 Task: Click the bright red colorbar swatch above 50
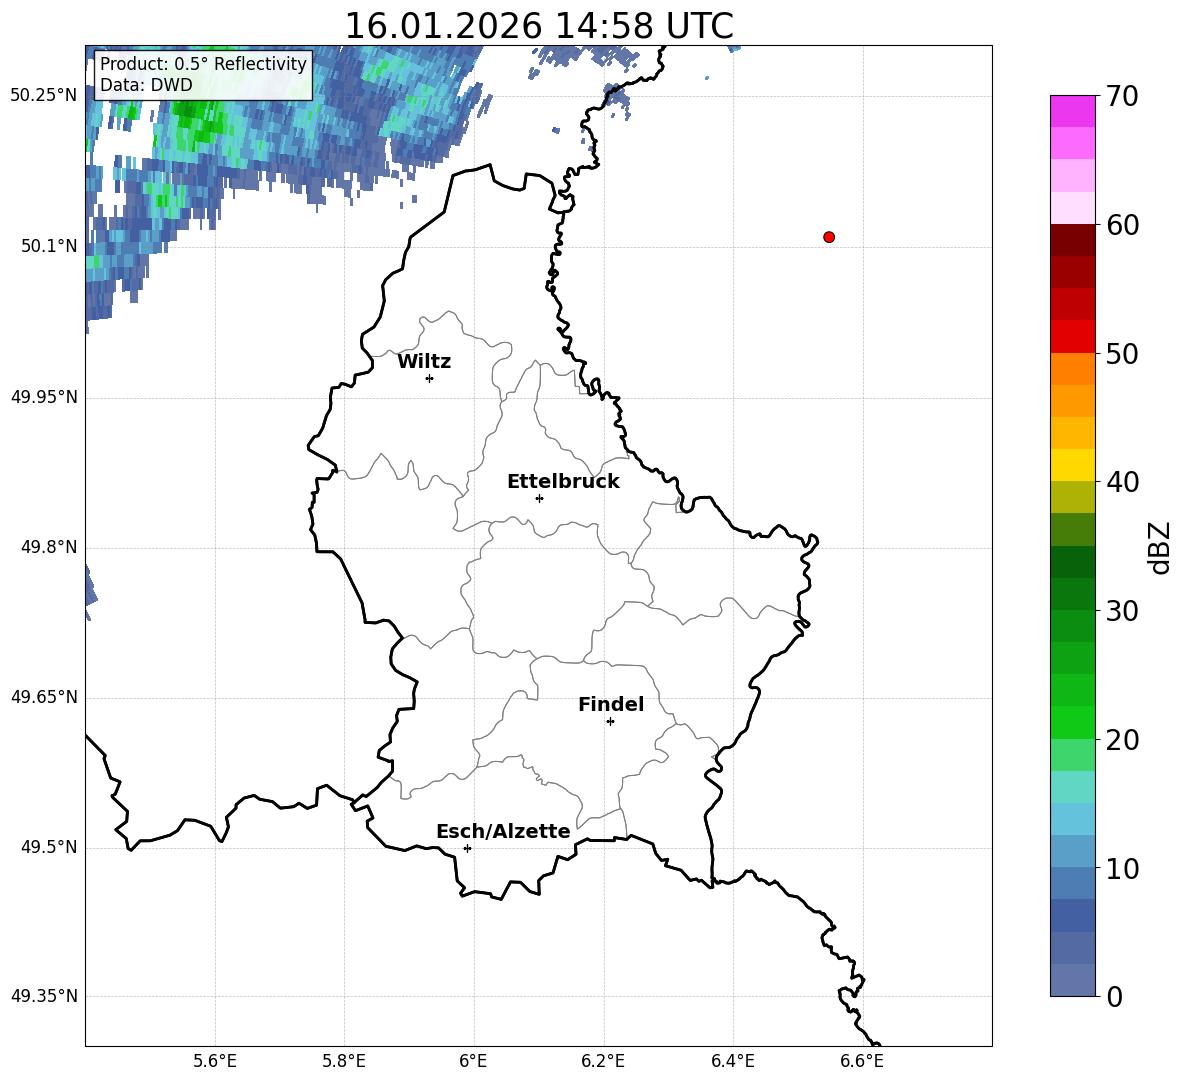(x=1072, y=337)
